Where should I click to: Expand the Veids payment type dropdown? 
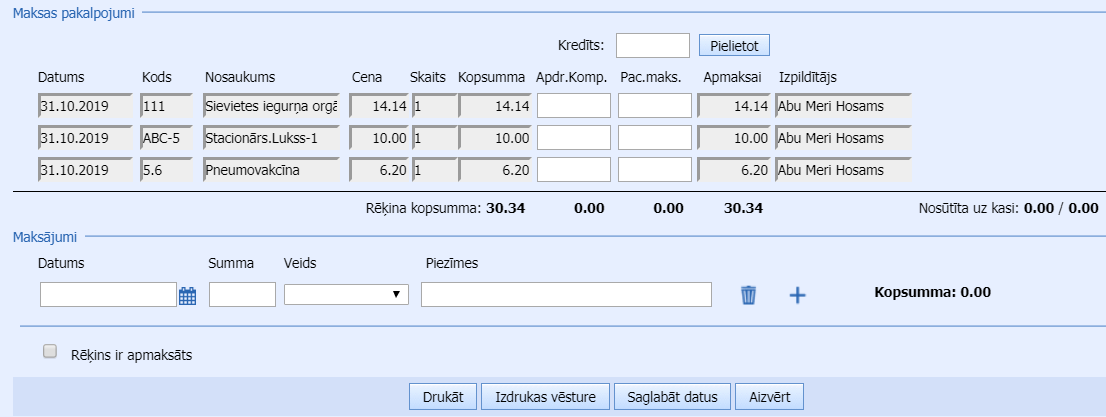pos(347,294)
